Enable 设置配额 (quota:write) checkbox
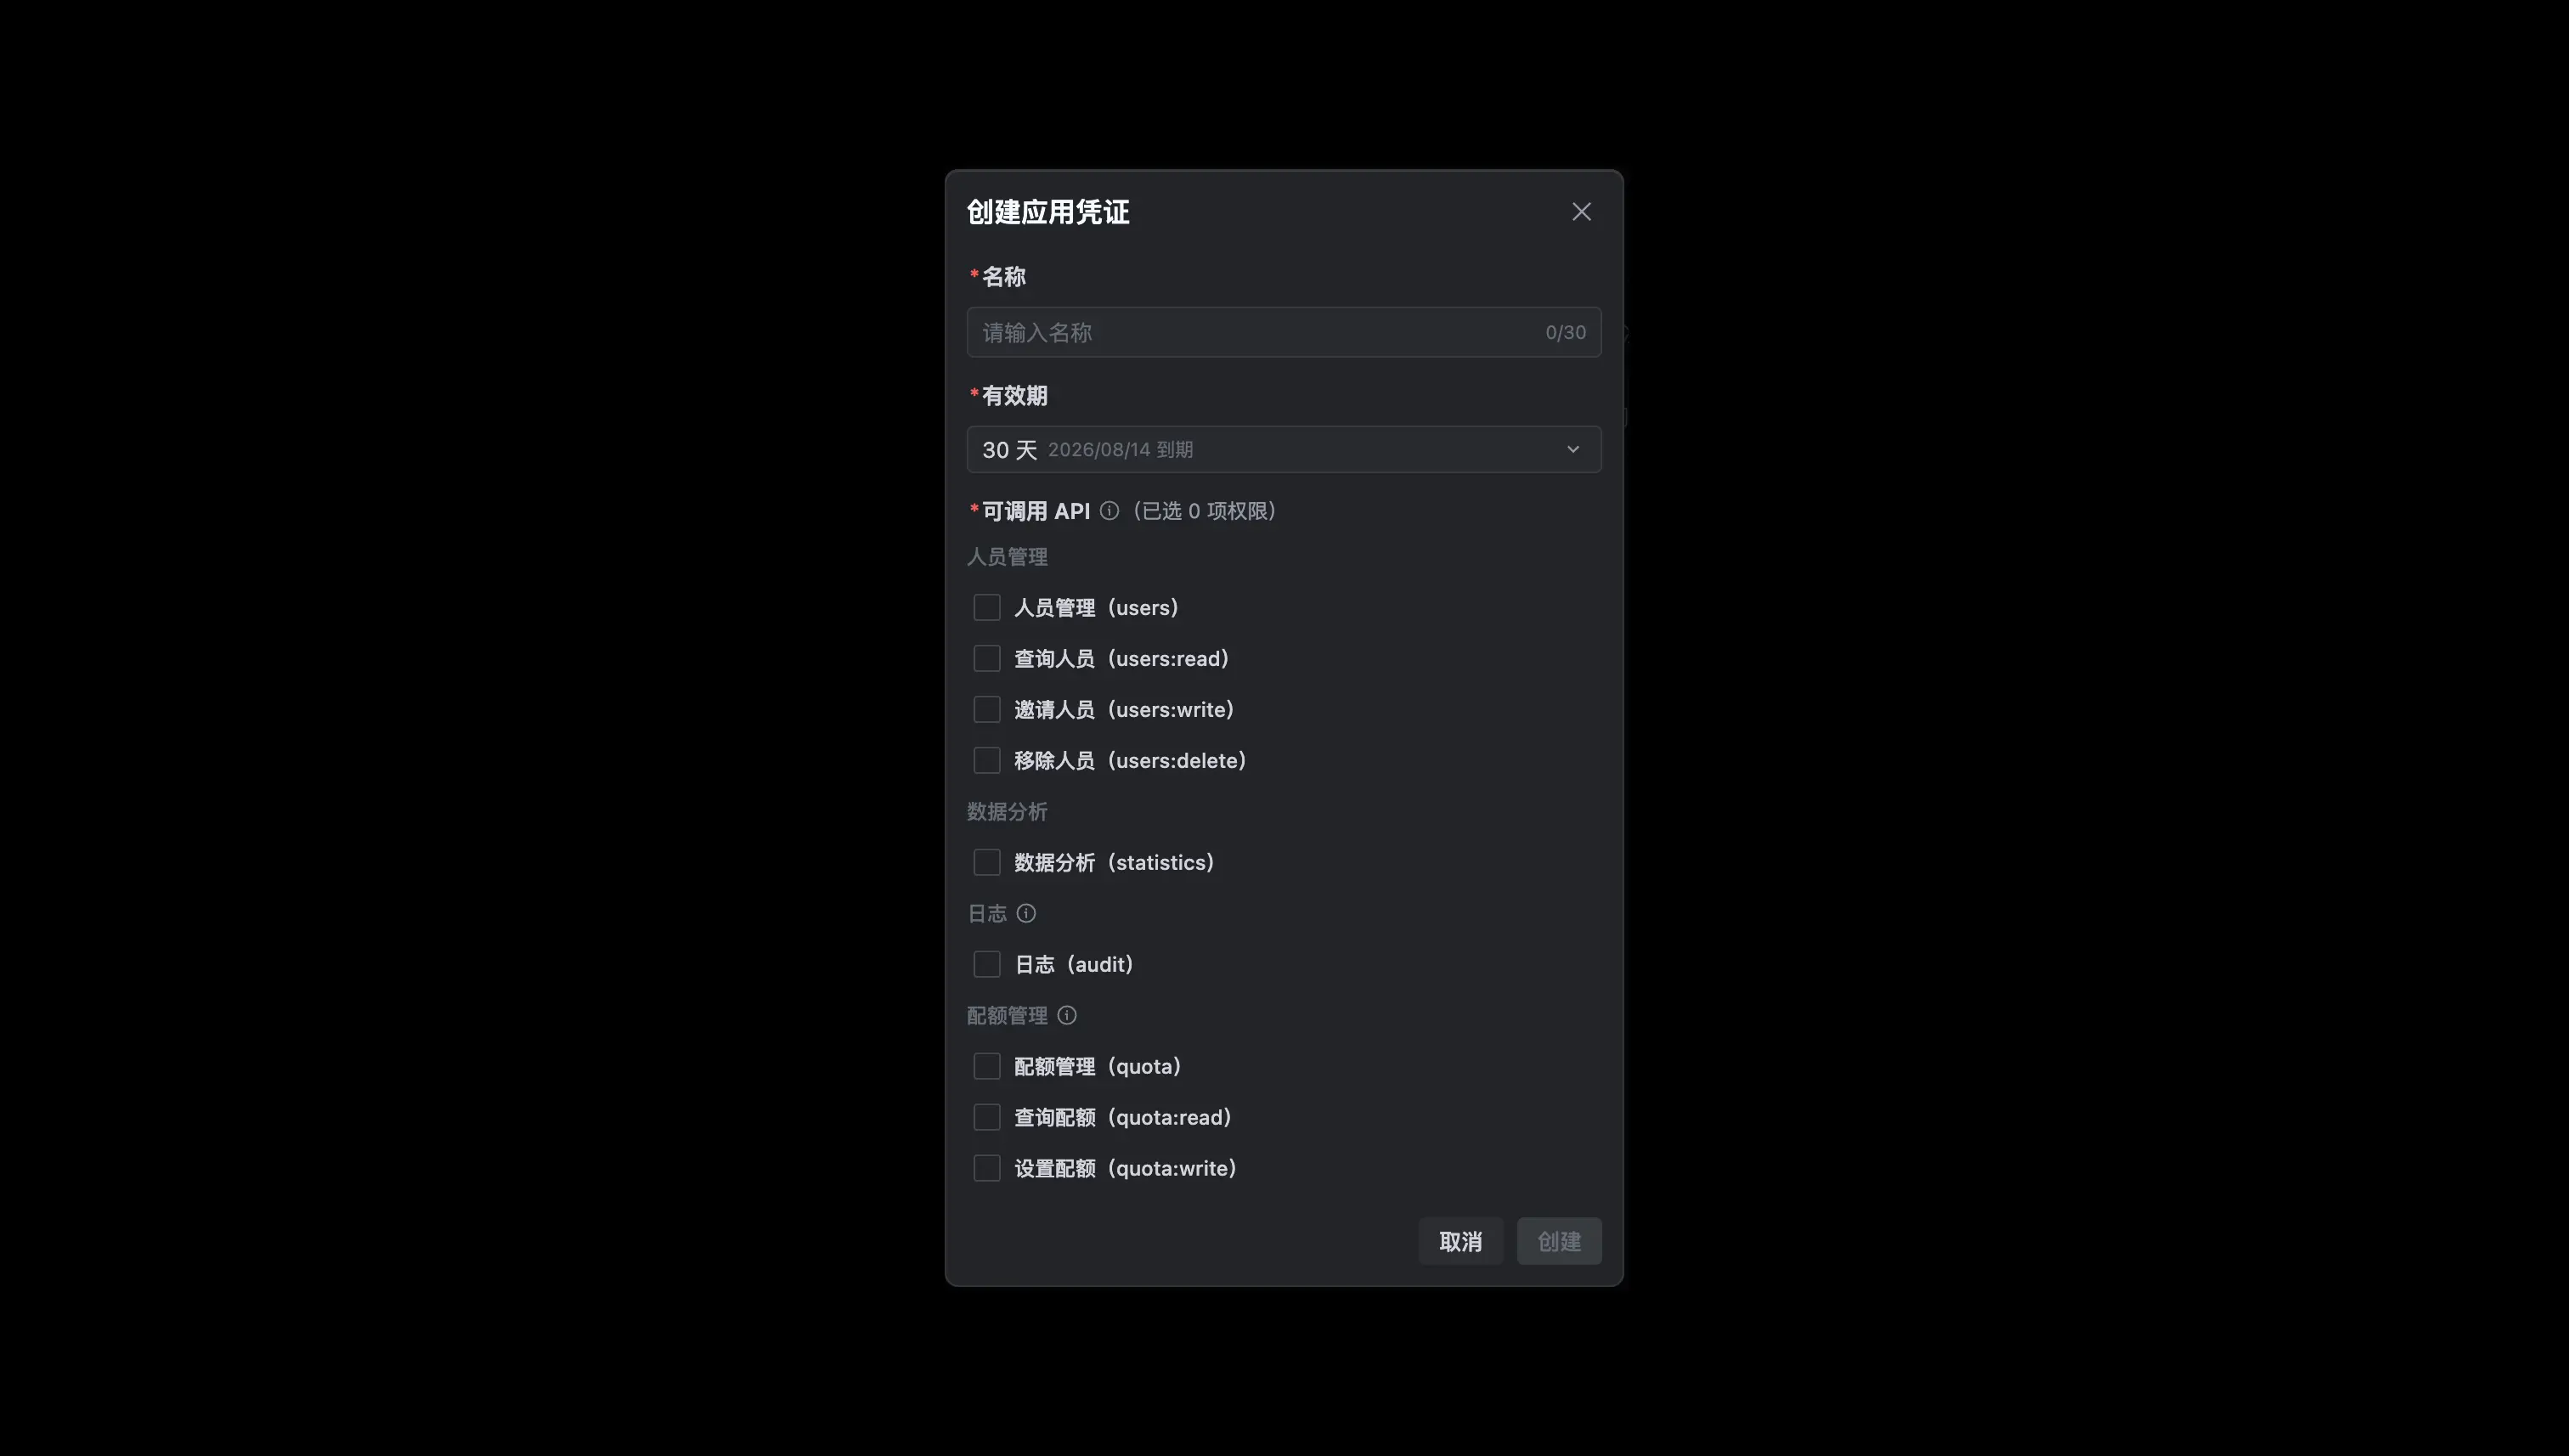This screenshot has width=2569, height=1456. 987,1168
